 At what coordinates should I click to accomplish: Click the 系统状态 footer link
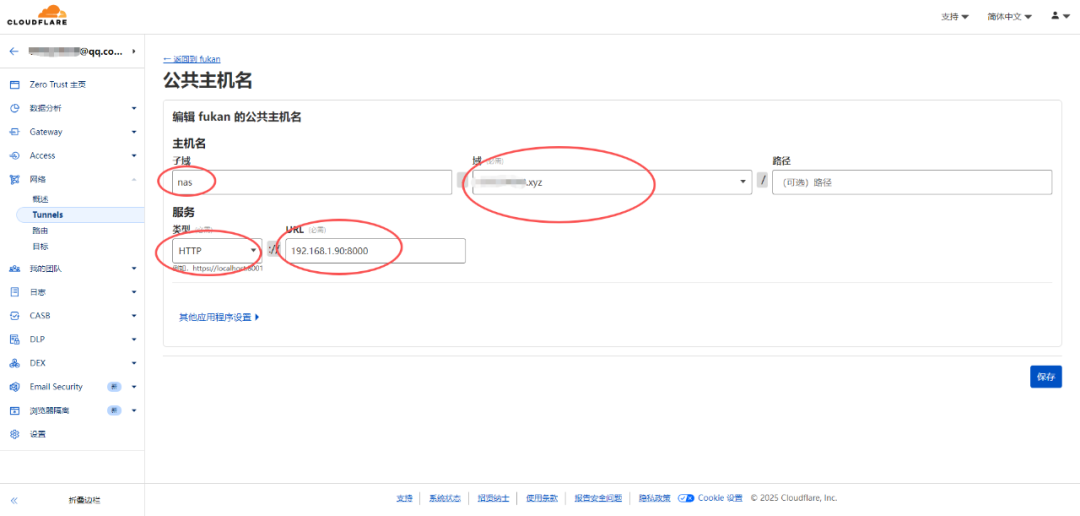pyautogui.click(x=444, y=498)
